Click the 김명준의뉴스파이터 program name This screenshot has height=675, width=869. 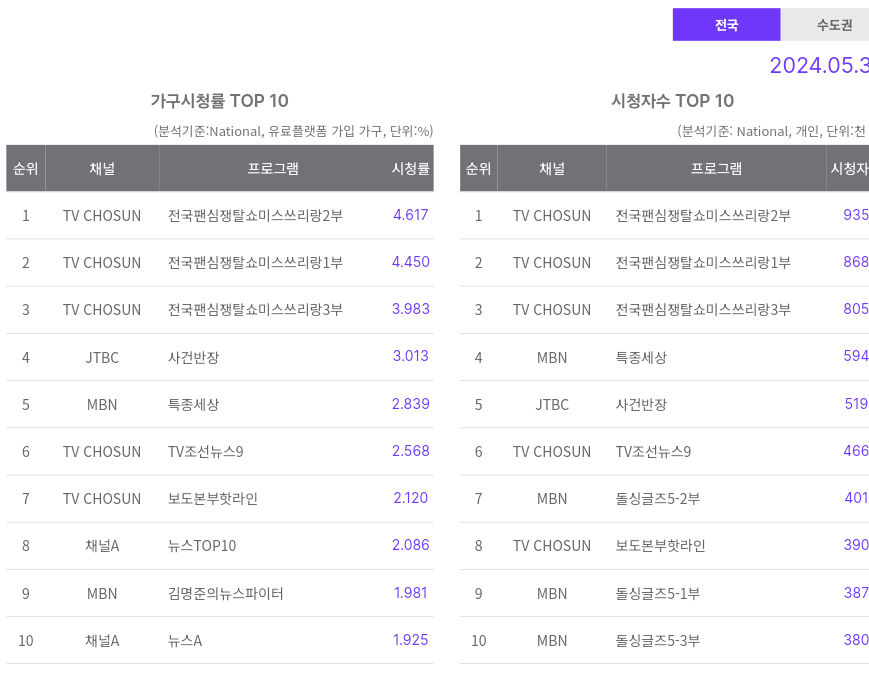point(226,594)
